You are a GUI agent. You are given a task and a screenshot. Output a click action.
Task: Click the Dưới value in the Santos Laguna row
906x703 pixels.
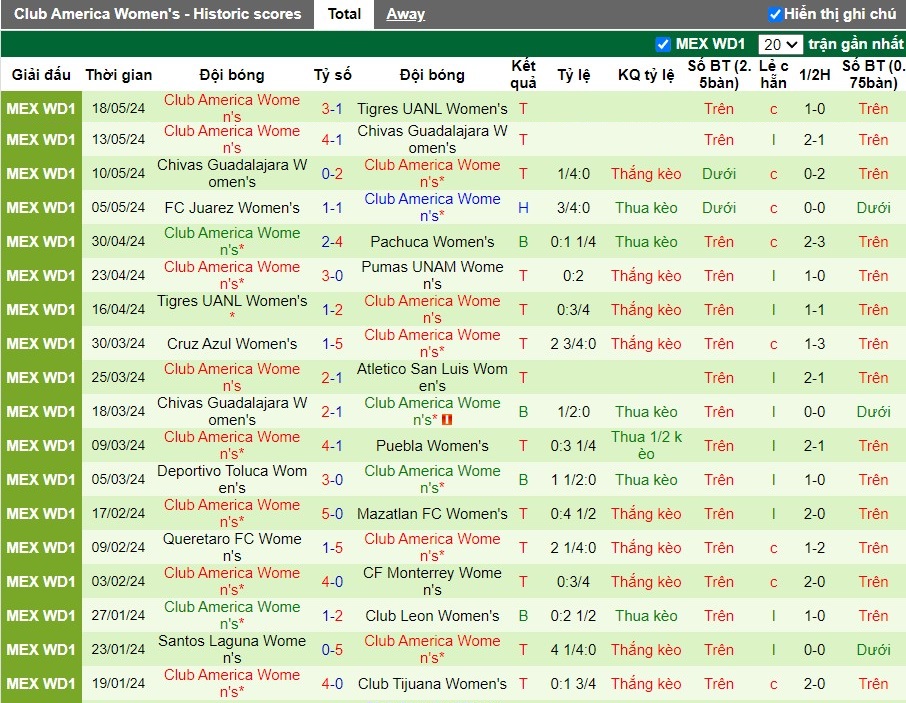coord(873,649)
